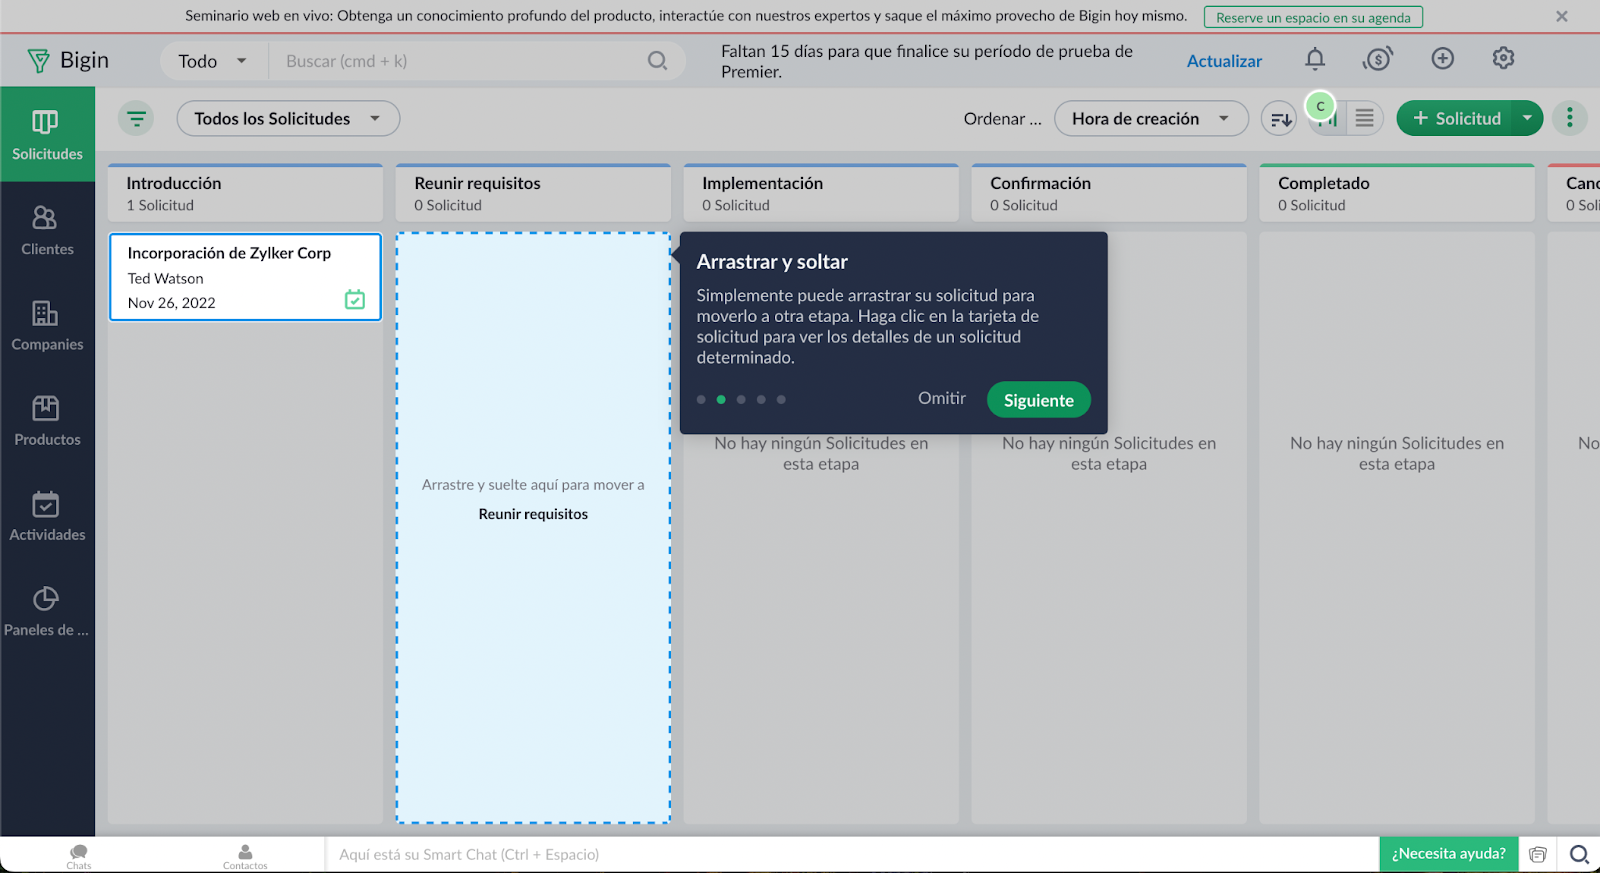Click the Bigin logo

click(68, 61)
